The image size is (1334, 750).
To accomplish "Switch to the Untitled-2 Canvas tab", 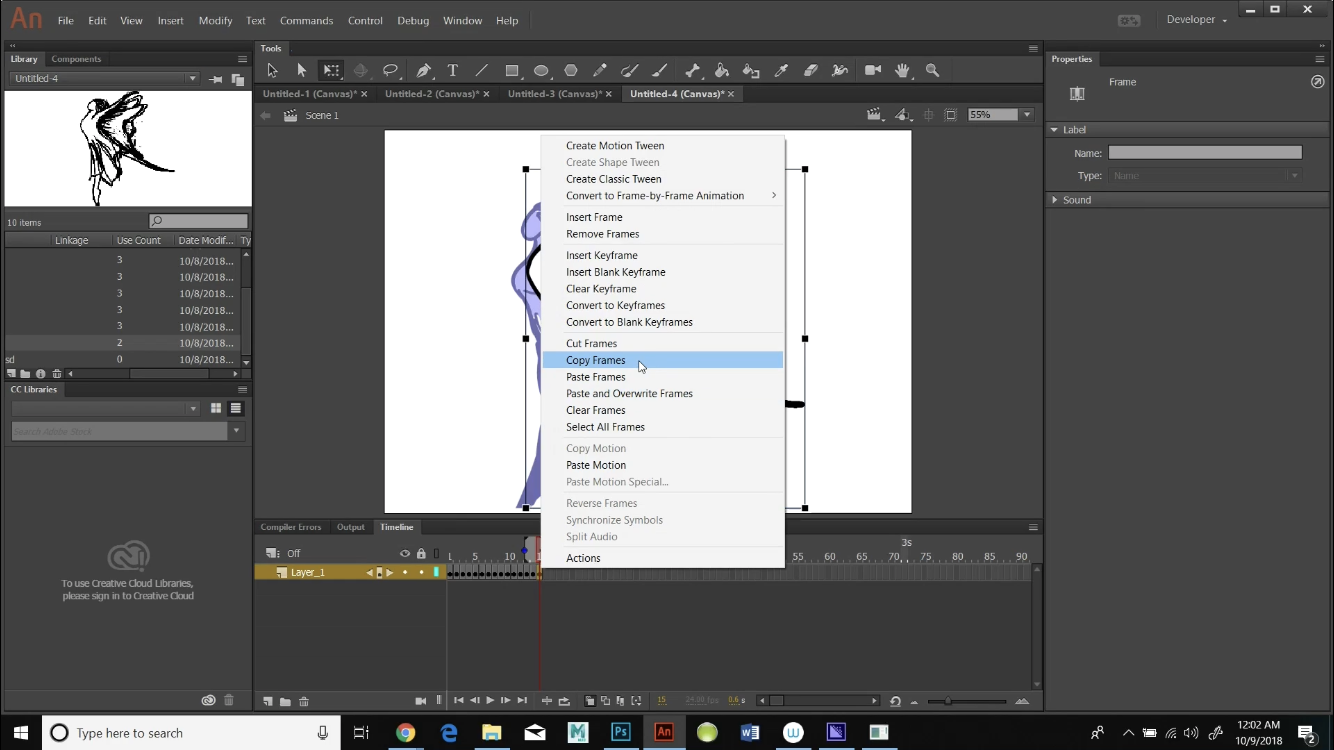I will coord(432,93).
